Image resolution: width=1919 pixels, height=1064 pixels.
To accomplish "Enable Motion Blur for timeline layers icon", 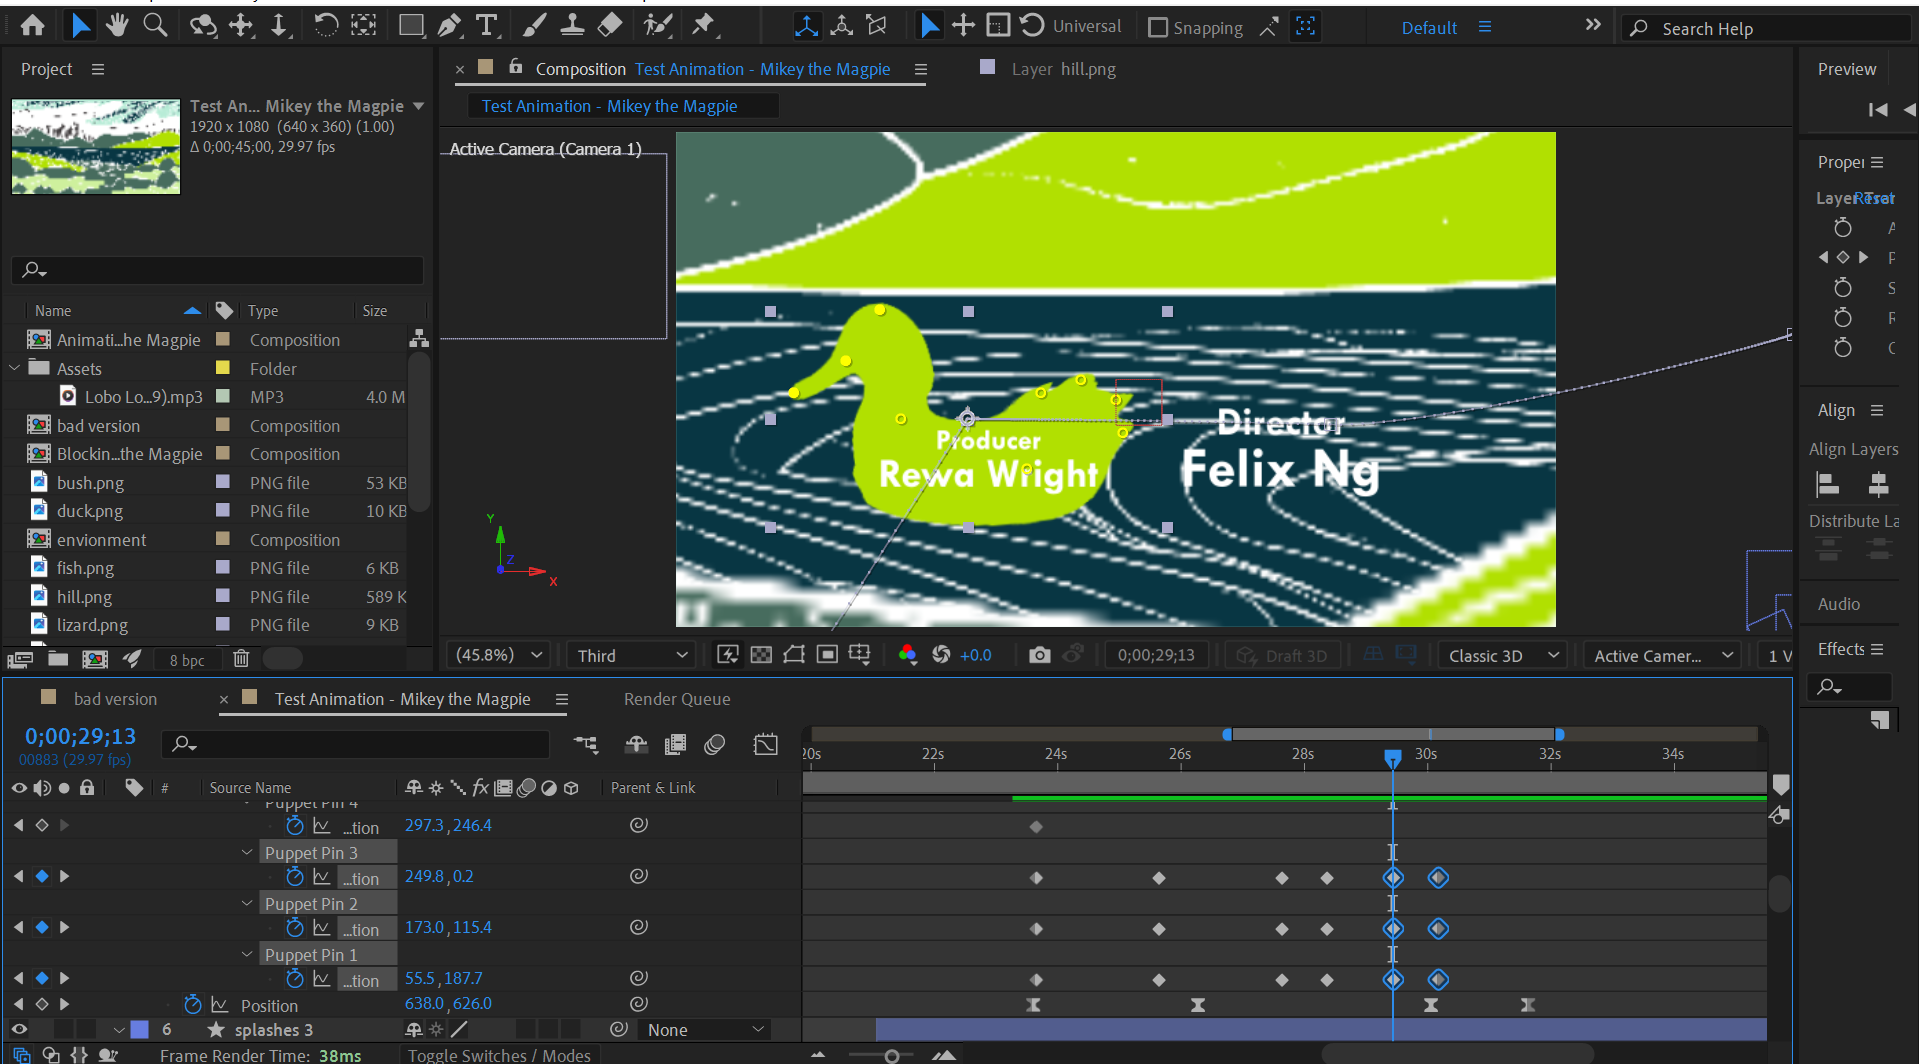I will coord(714,745).
